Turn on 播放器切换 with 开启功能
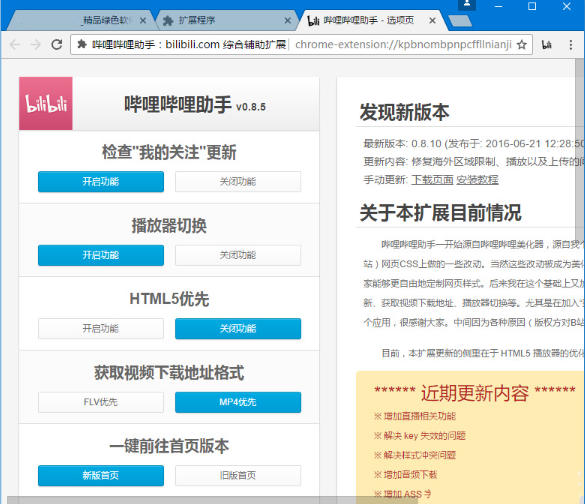Viewport: 585px width, 504px height. point(101,255)
